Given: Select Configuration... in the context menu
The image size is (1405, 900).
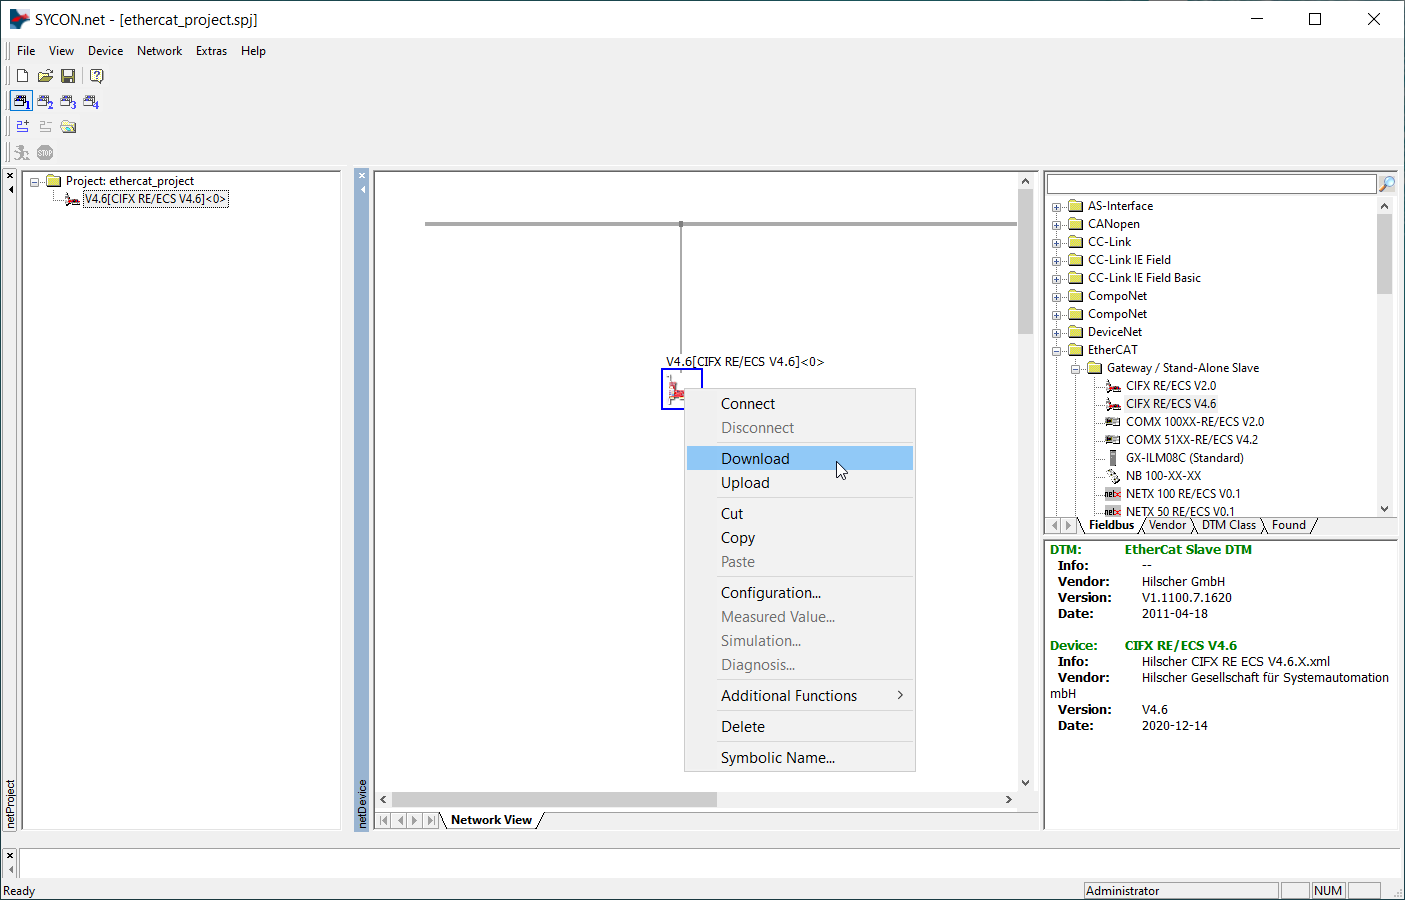Looking at the screenshot, I should (770, 593).
